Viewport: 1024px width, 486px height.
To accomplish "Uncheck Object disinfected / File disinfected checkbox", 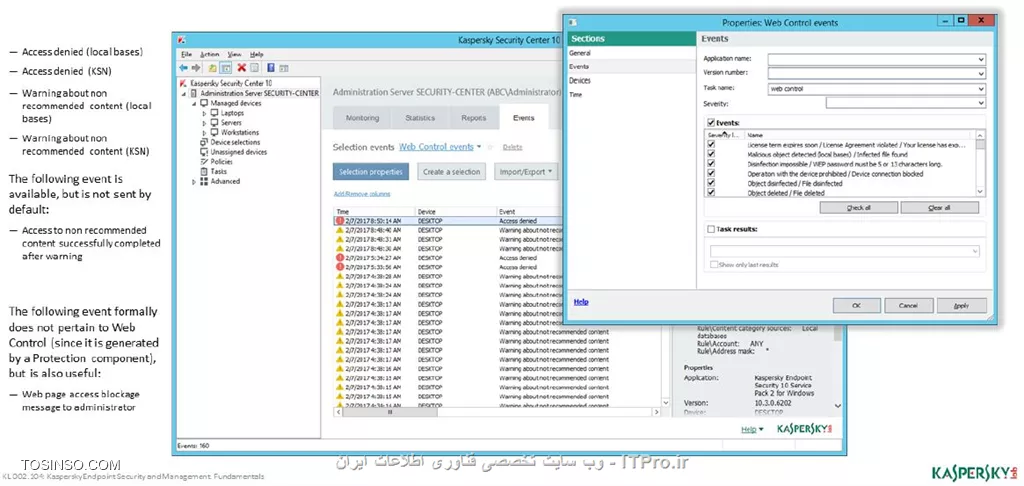I will 711,184.
